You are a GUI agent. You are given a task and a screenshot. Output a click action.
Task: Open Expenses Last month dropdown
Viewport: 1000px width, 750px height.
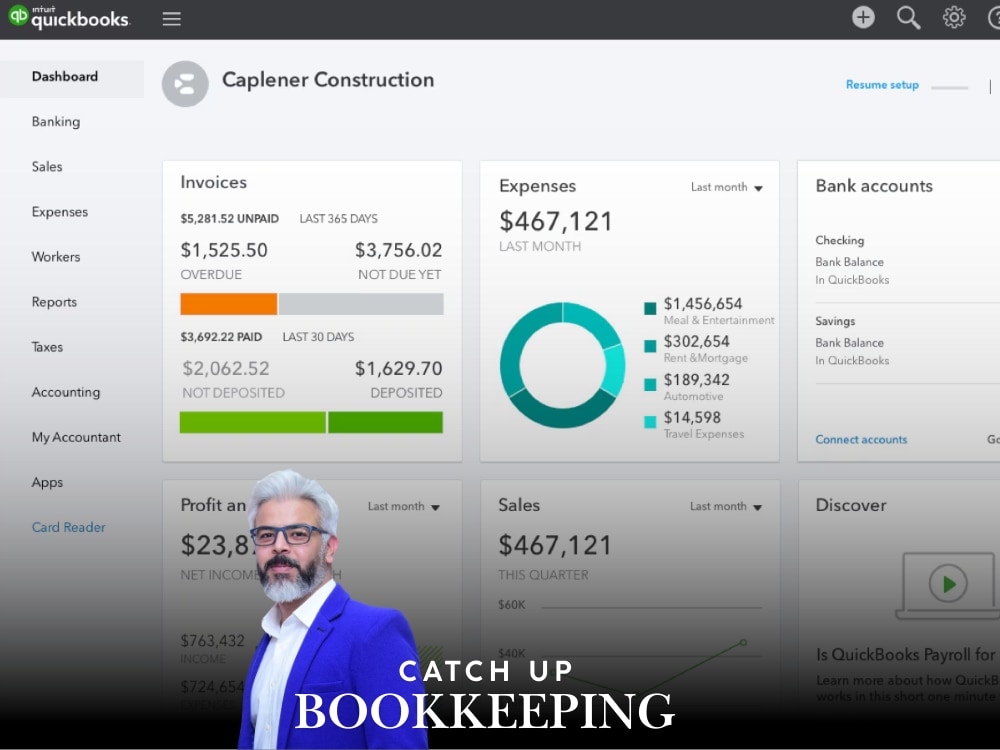pyautogui.click(x=726, y=187)
